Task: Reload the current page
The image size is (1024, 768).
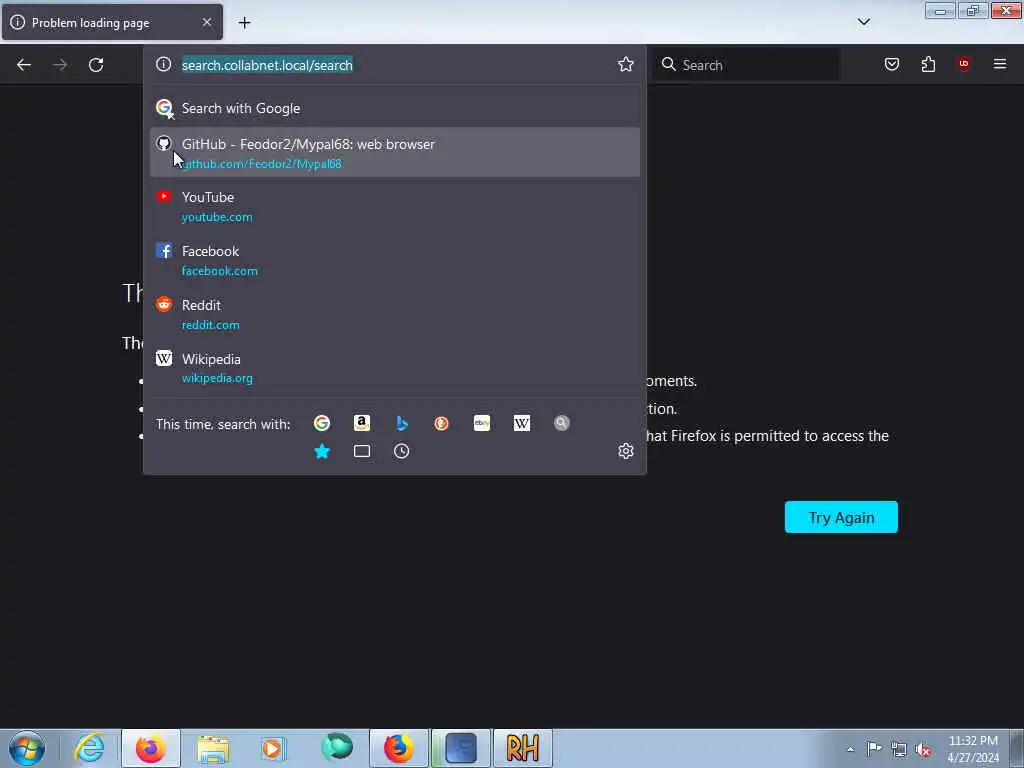Action: (96, 65)
